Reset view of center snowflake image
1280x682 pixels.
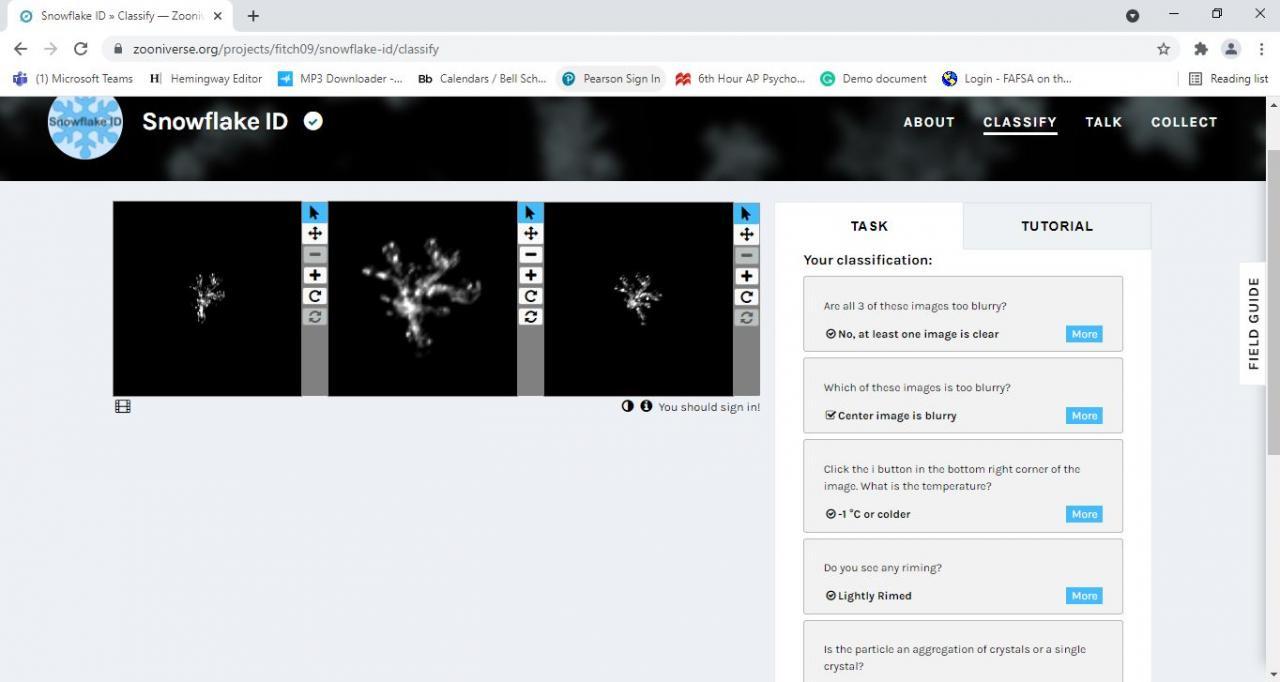(530, 316)
